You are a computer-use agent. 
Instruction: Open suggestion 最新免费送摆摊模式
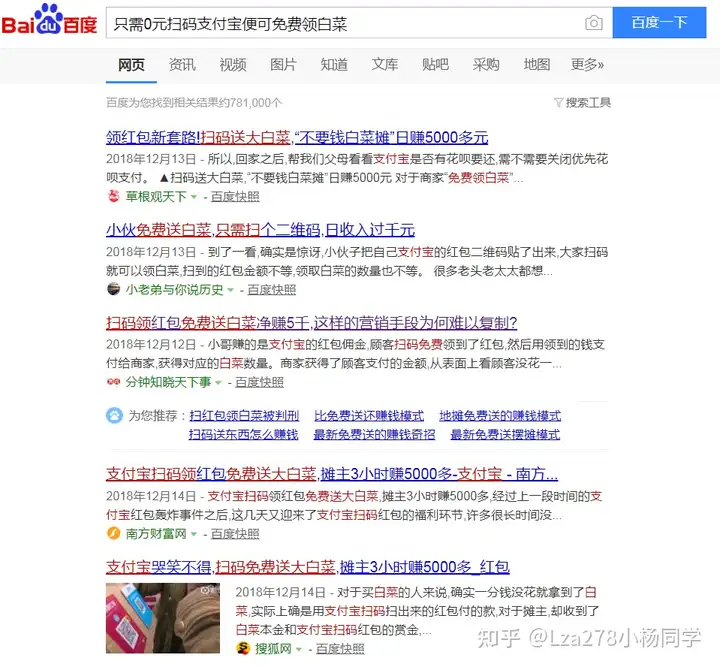[x=505, y=434]
